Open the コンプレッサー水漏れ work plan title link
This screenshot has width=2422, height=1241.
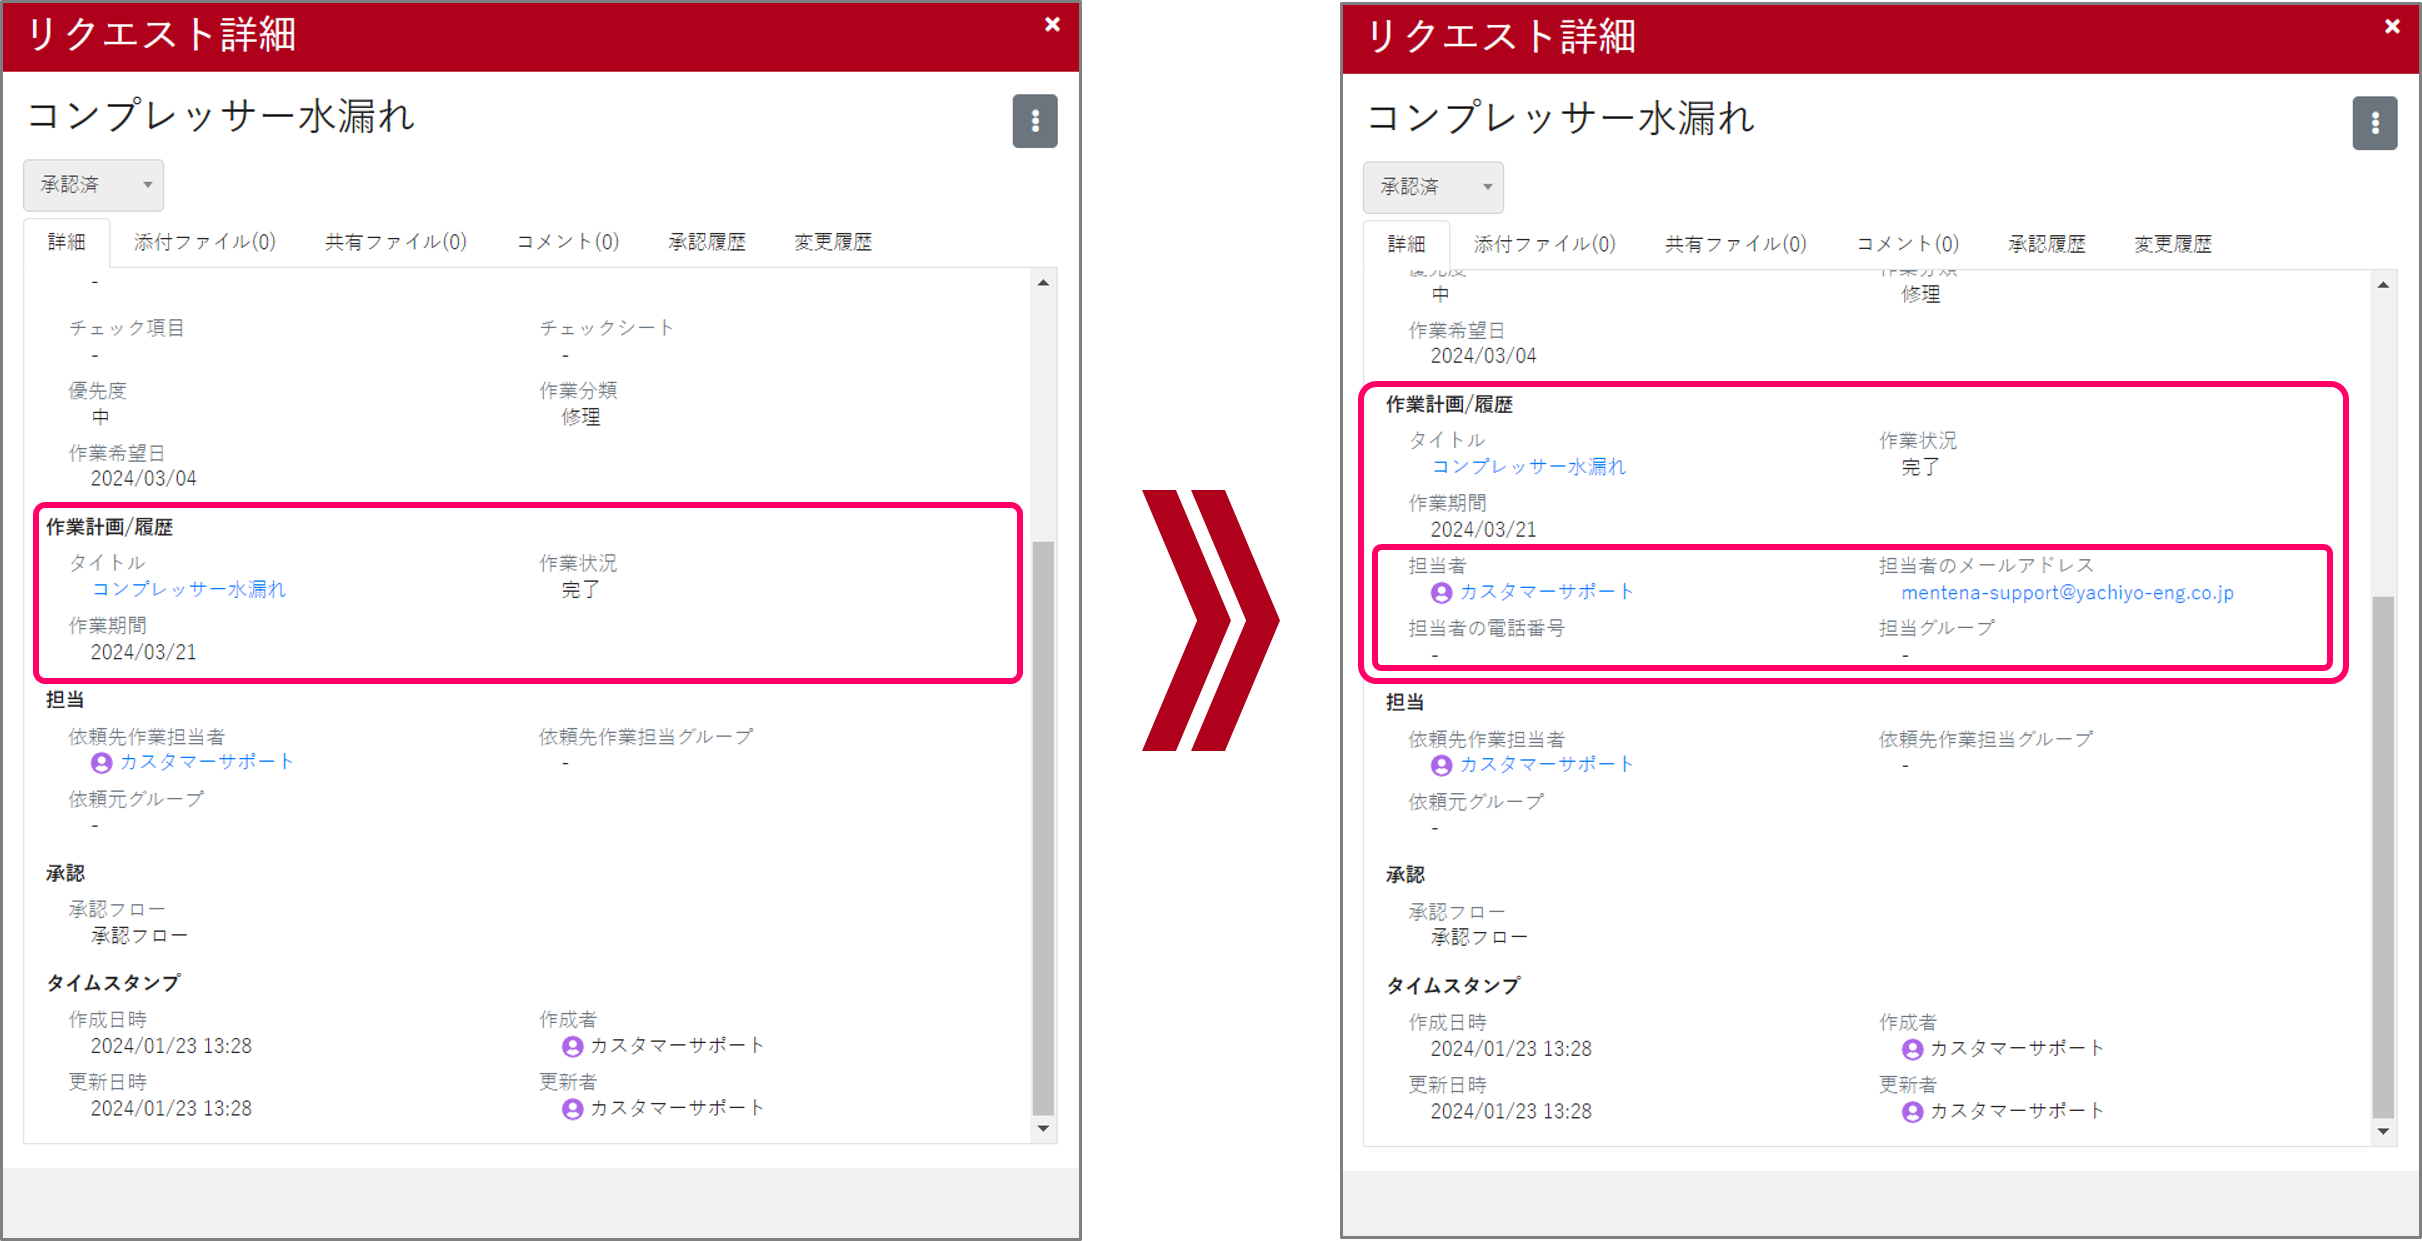click(x=190, y=589)
